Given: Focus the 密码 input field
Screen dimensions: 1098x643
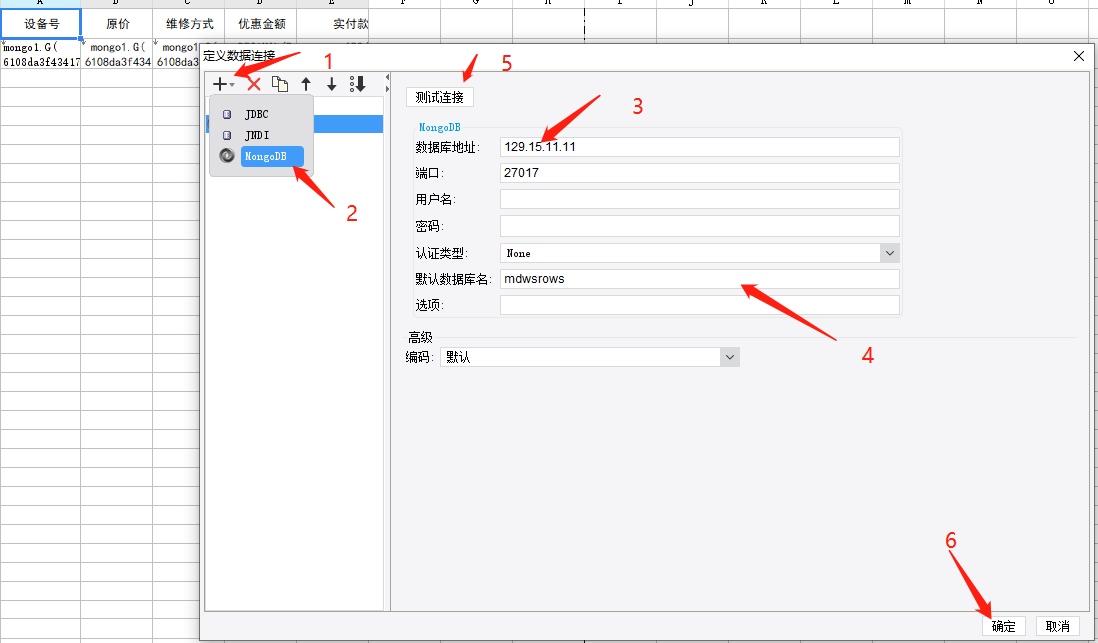Looking at the screenshot, I should click(700, 226).
